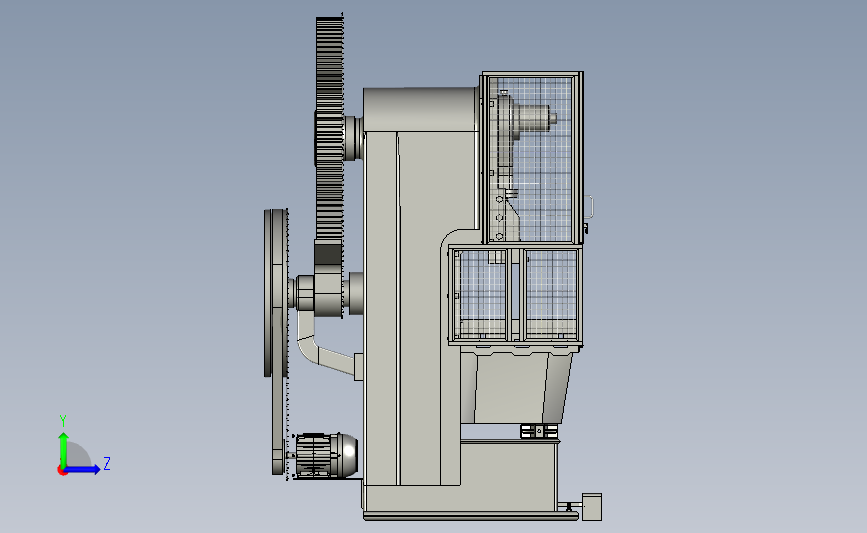Click the blue Z axis arrow
The height and width of the screenshot is (533, 867).
click(82, 470)
